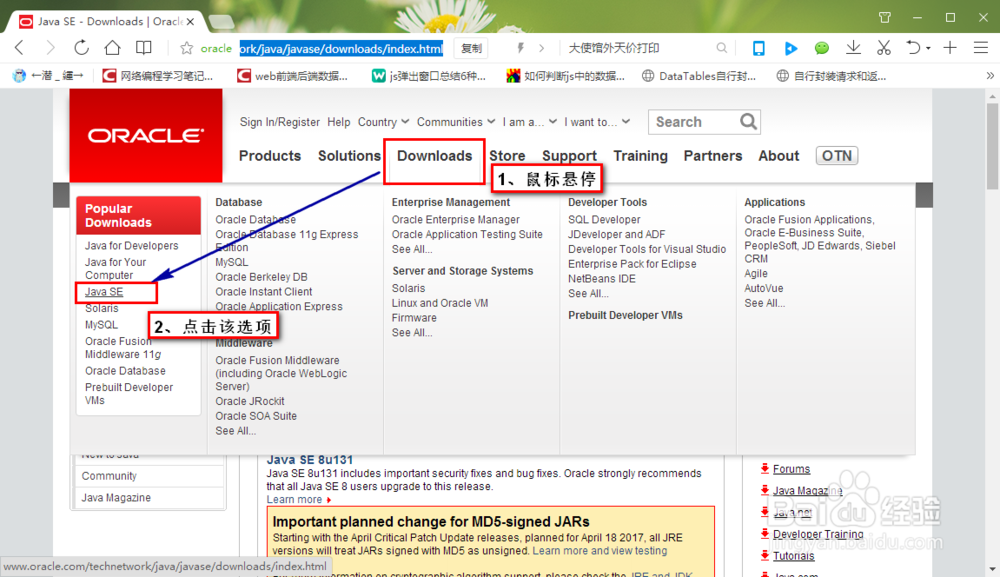1000x577 pixels.
Task: Open Store menu
Action: 507,156
